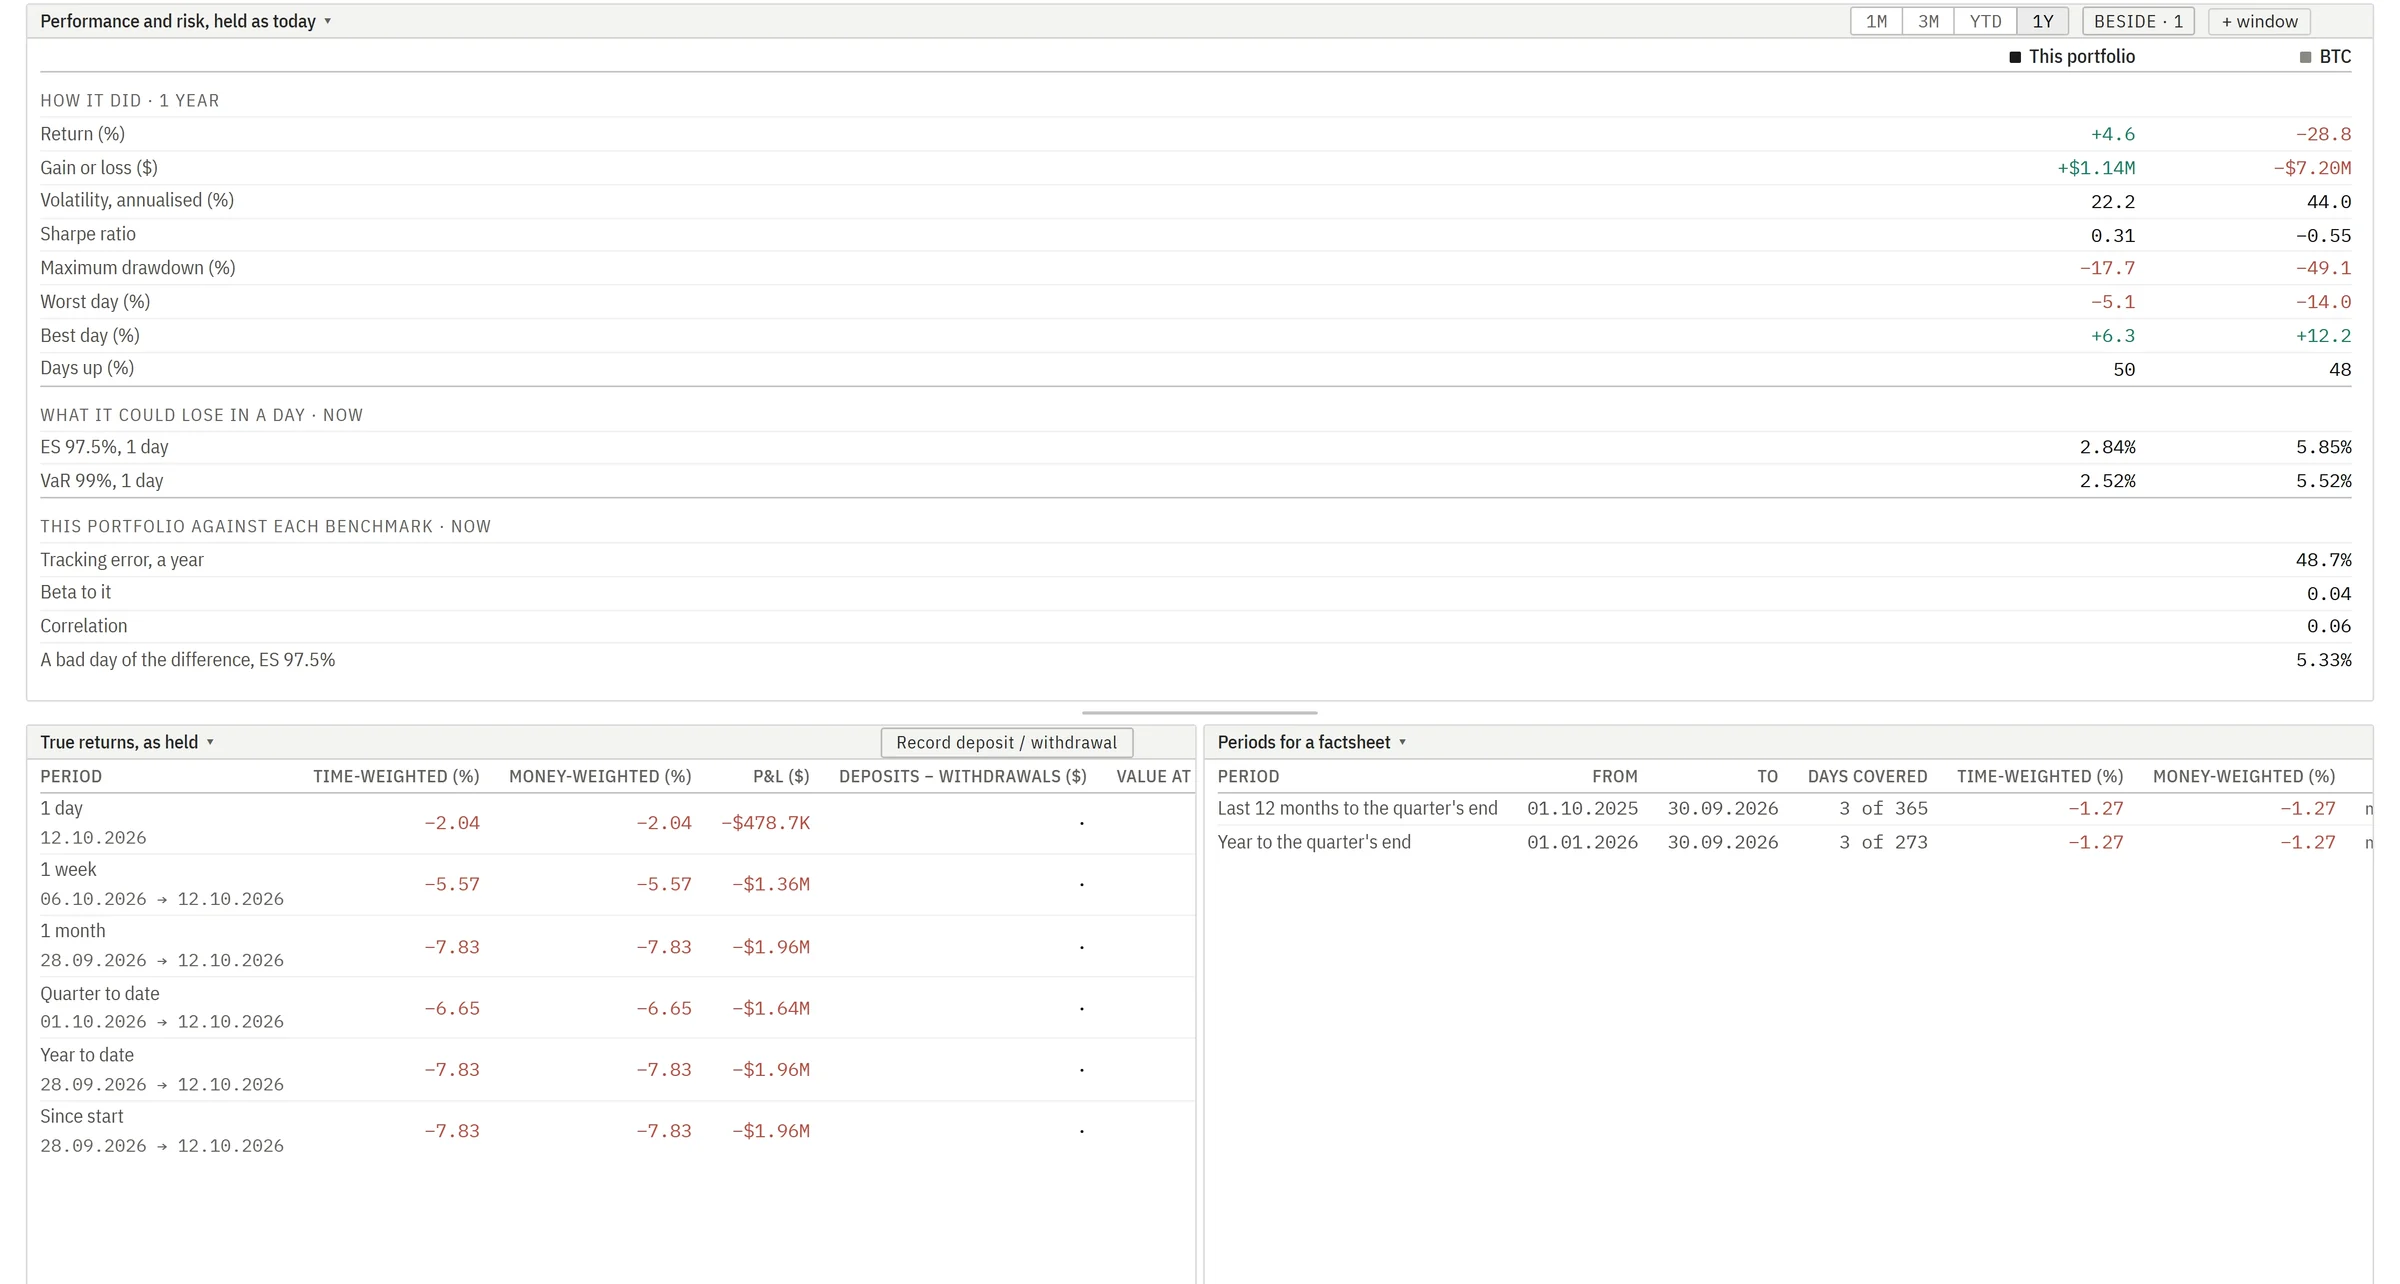Select the 1Y time window

2043,21
